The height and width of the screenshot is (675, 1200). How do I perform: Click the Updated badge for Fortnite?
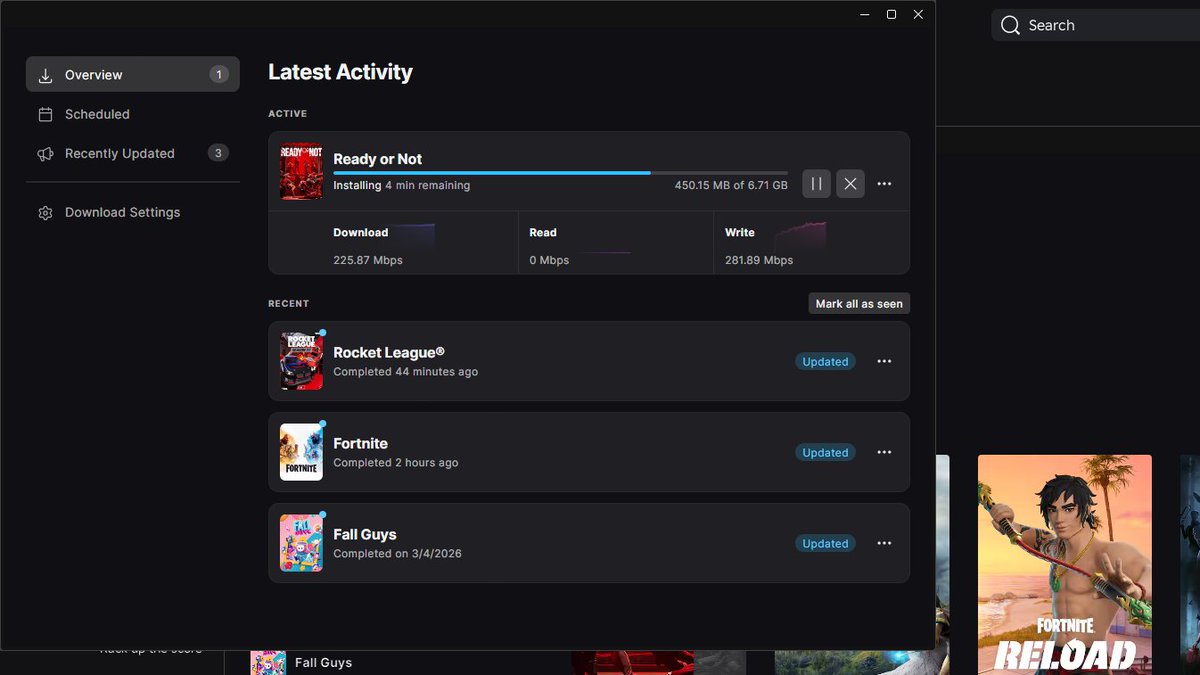tap(825, 453)
